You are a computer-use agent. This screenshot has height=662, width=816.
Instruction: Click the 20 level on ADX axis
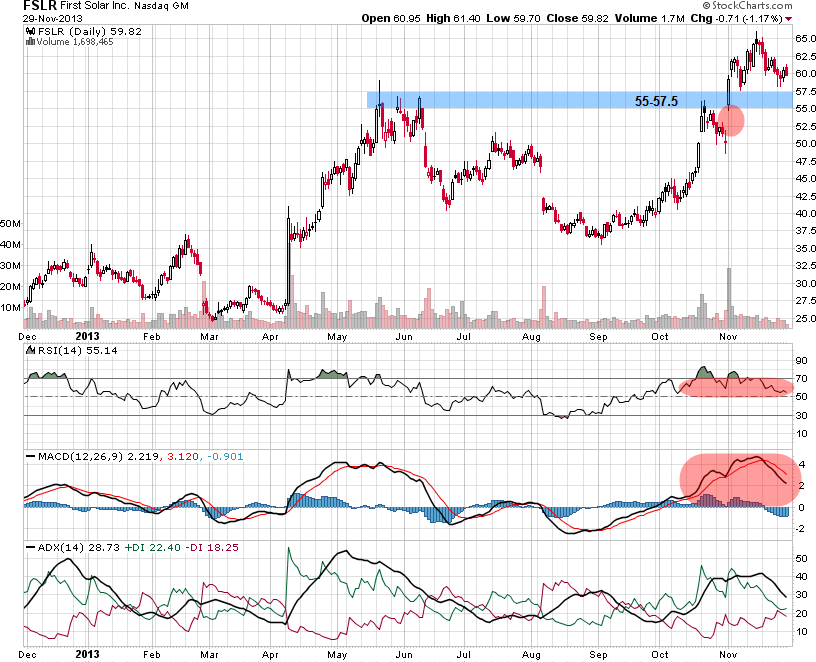[x=801, y=614]
